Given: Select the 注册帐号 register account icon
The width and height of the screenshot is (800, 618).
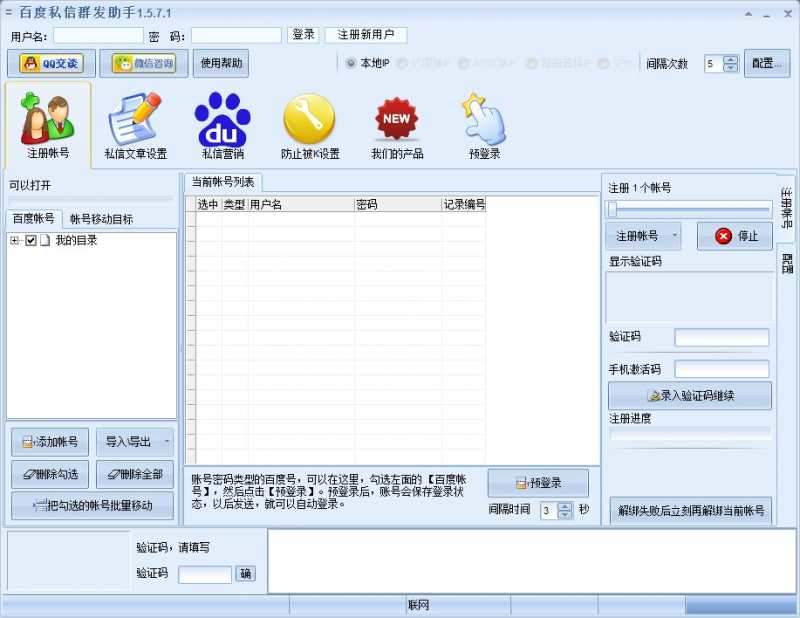Looking at the screenshot, I should (46, 120).
